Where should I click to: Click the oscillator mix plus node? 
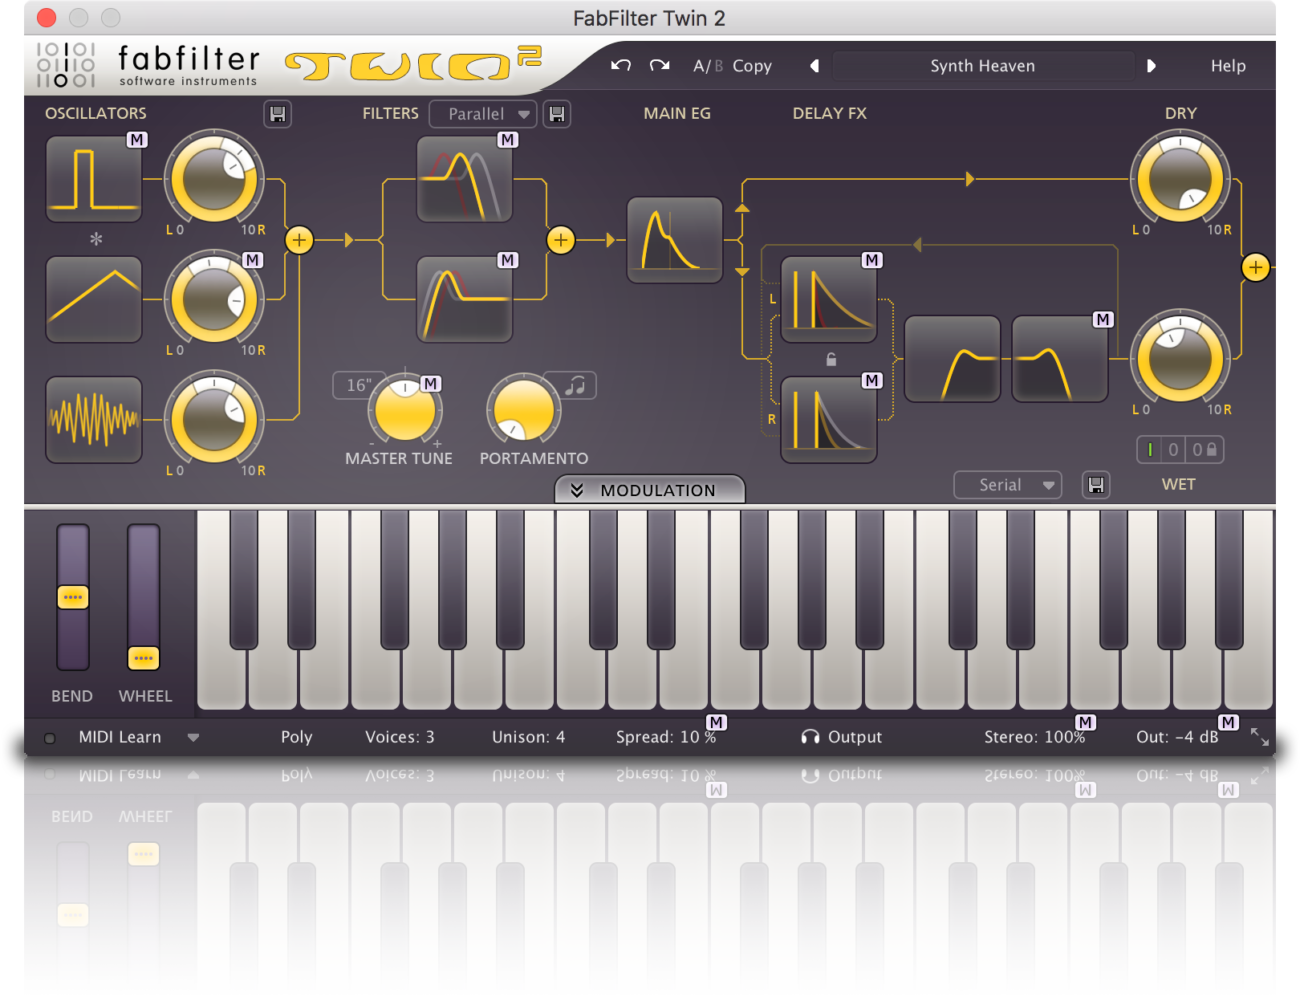click(299, 240)
